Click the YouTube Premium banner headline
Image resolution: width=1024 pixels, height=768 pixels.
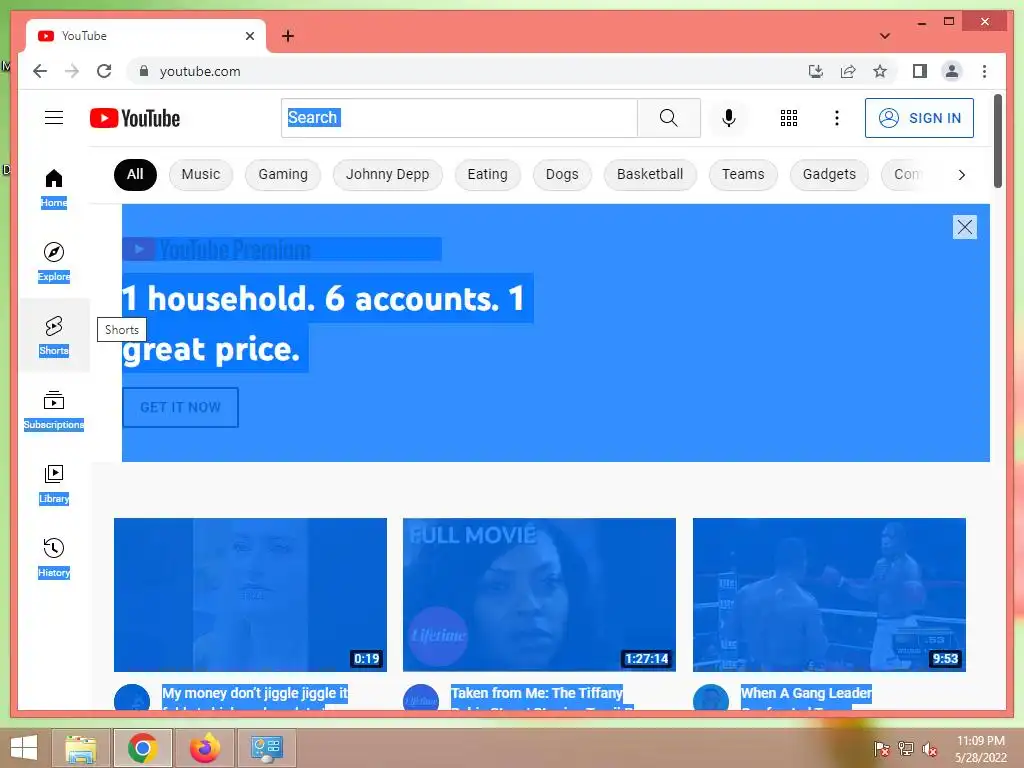tap(327, 323)
